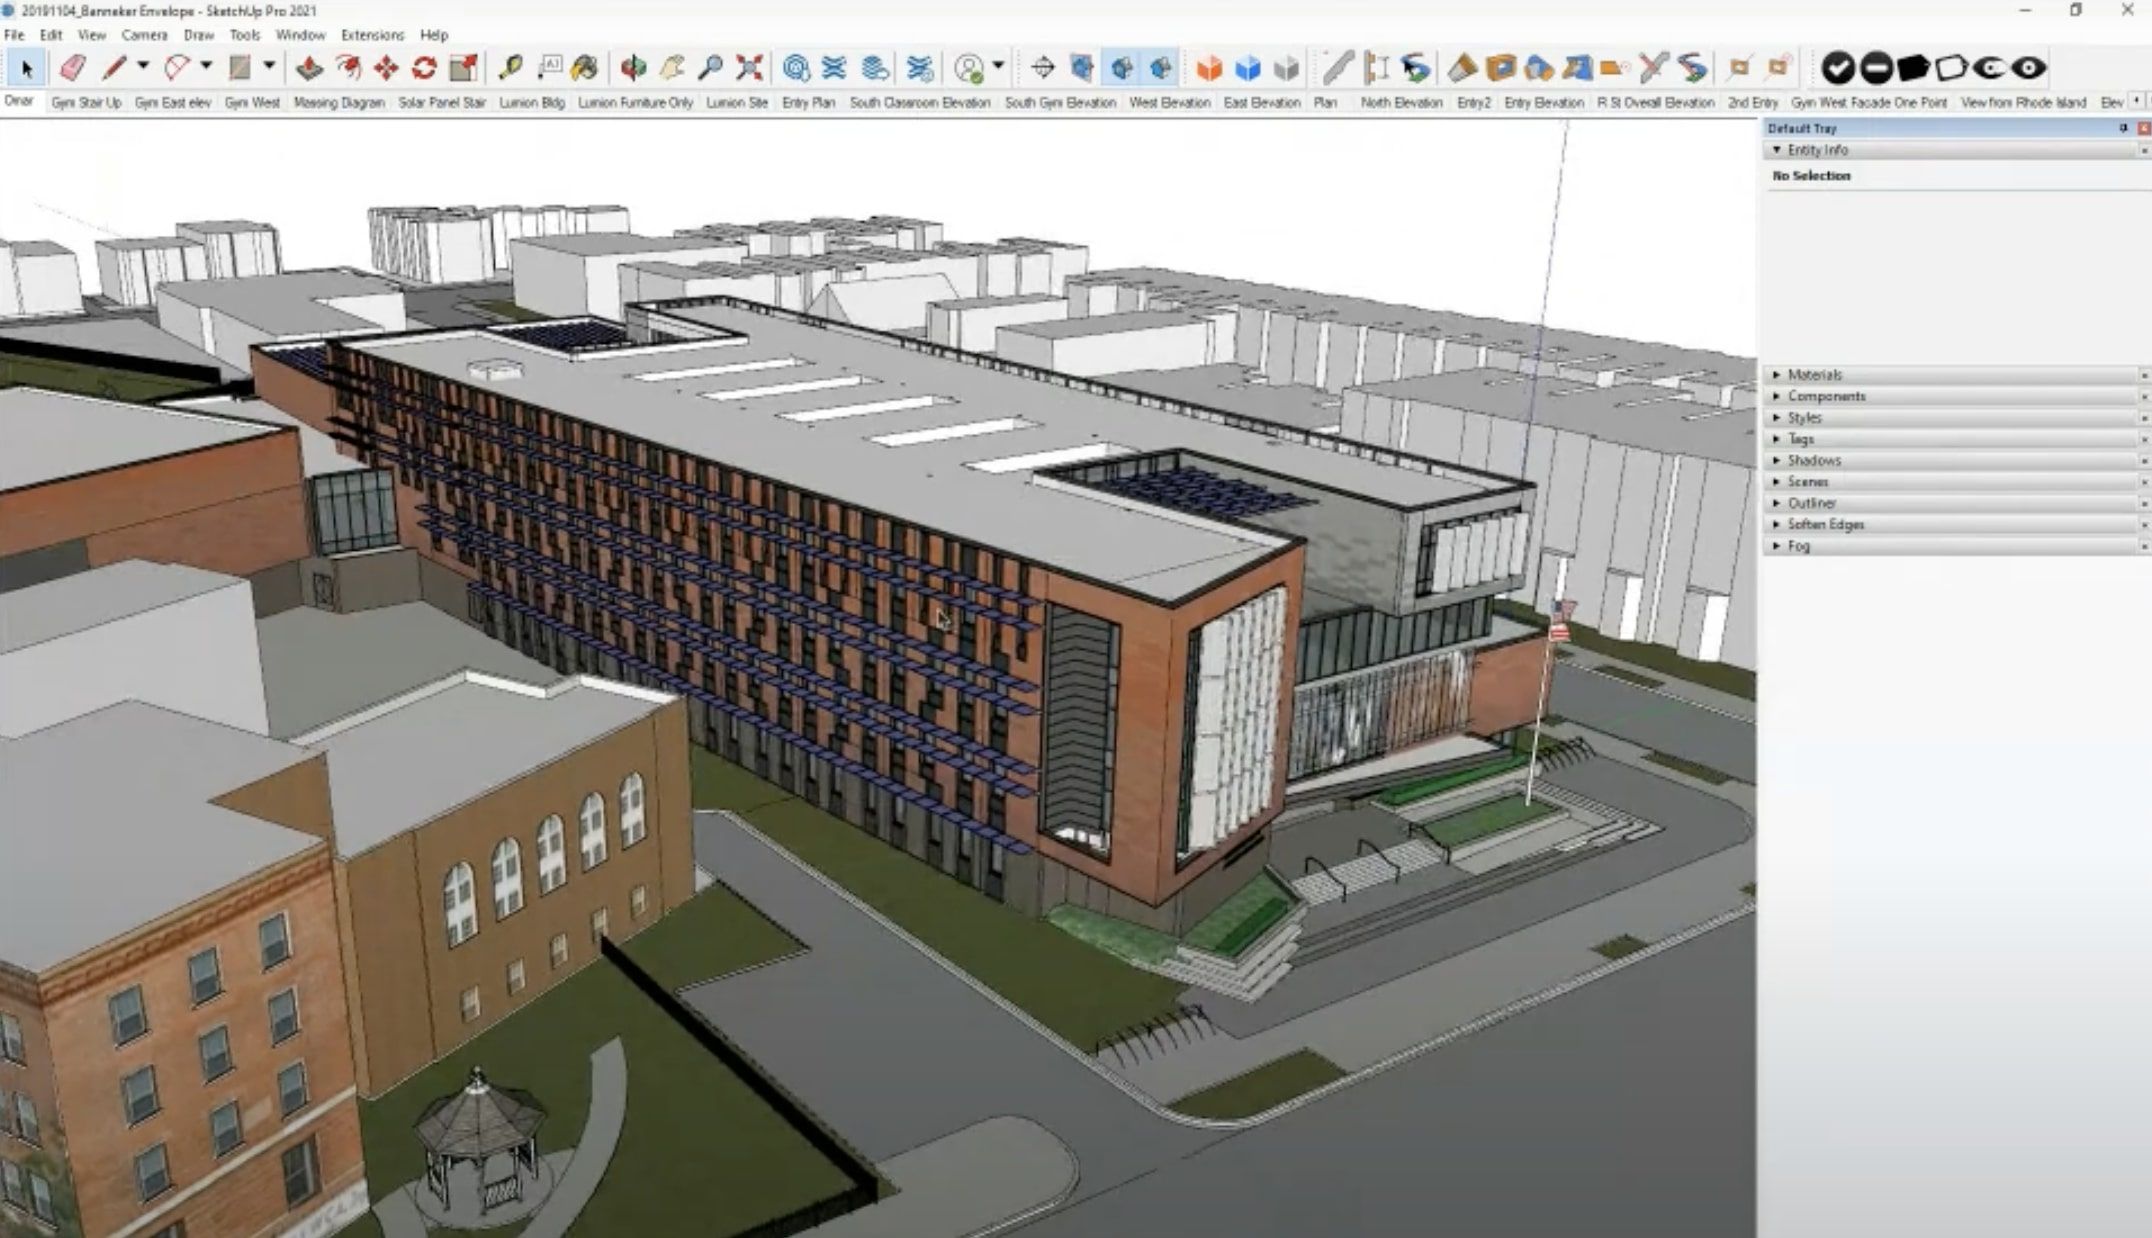Switch to North Elevation scene tab

[1401, 102]
